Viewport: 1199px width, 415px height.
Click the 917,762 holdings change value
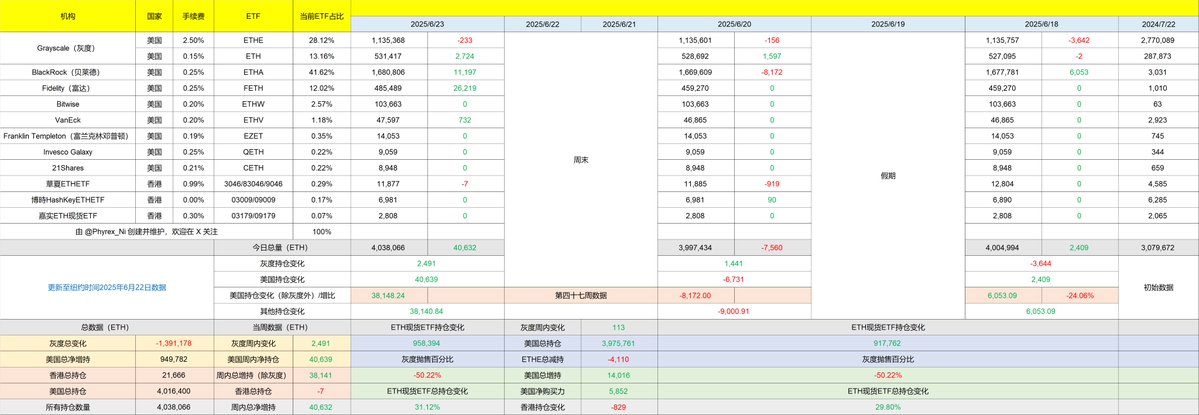pyautogui.click(x=888, y=344)
